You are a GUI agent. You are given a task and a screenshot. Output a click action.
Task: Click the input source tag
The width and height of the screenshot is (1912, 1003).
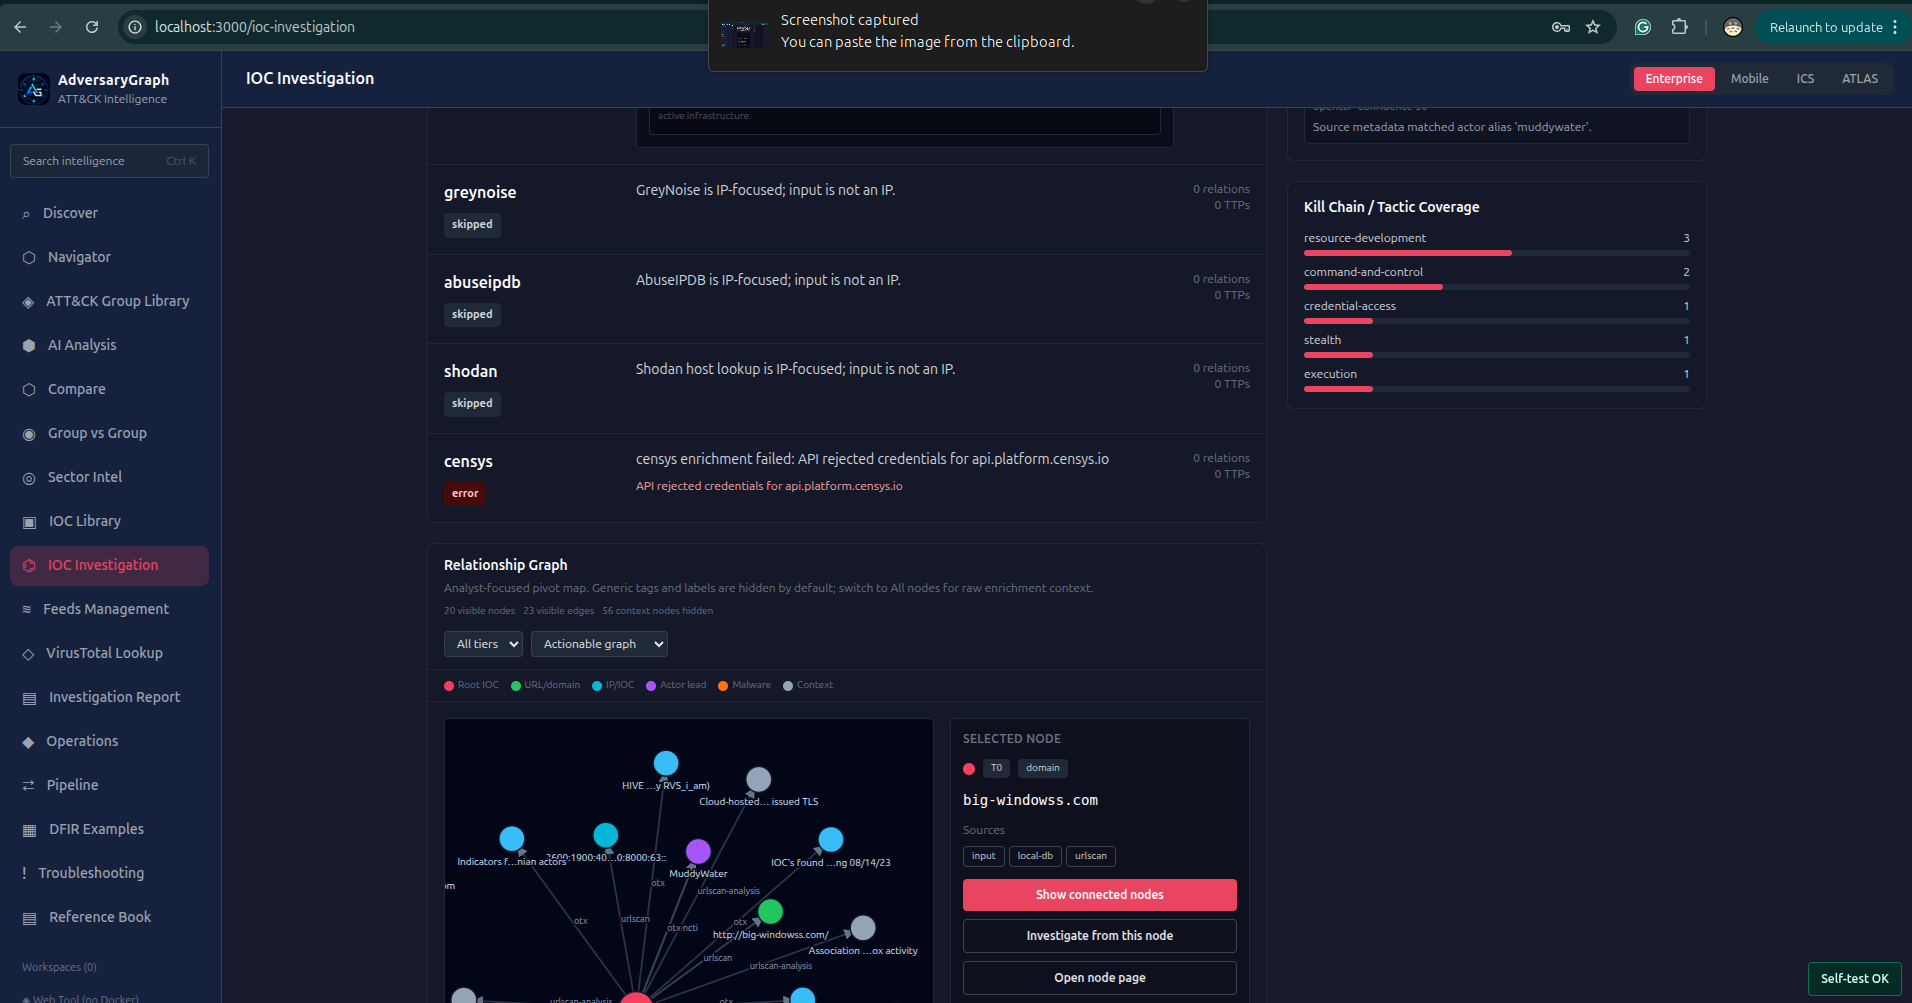click(x=984, y=856)
